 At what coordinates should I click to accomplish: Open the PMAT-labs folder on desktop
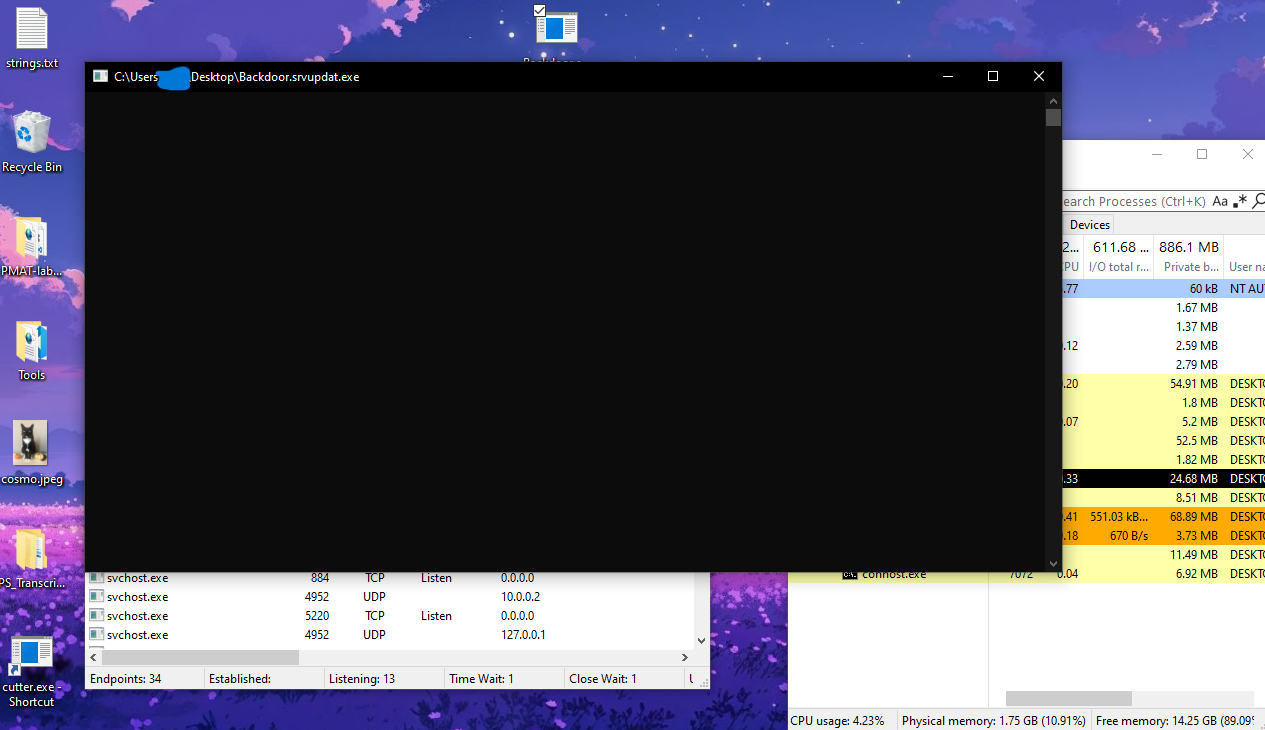coord(32,240)
